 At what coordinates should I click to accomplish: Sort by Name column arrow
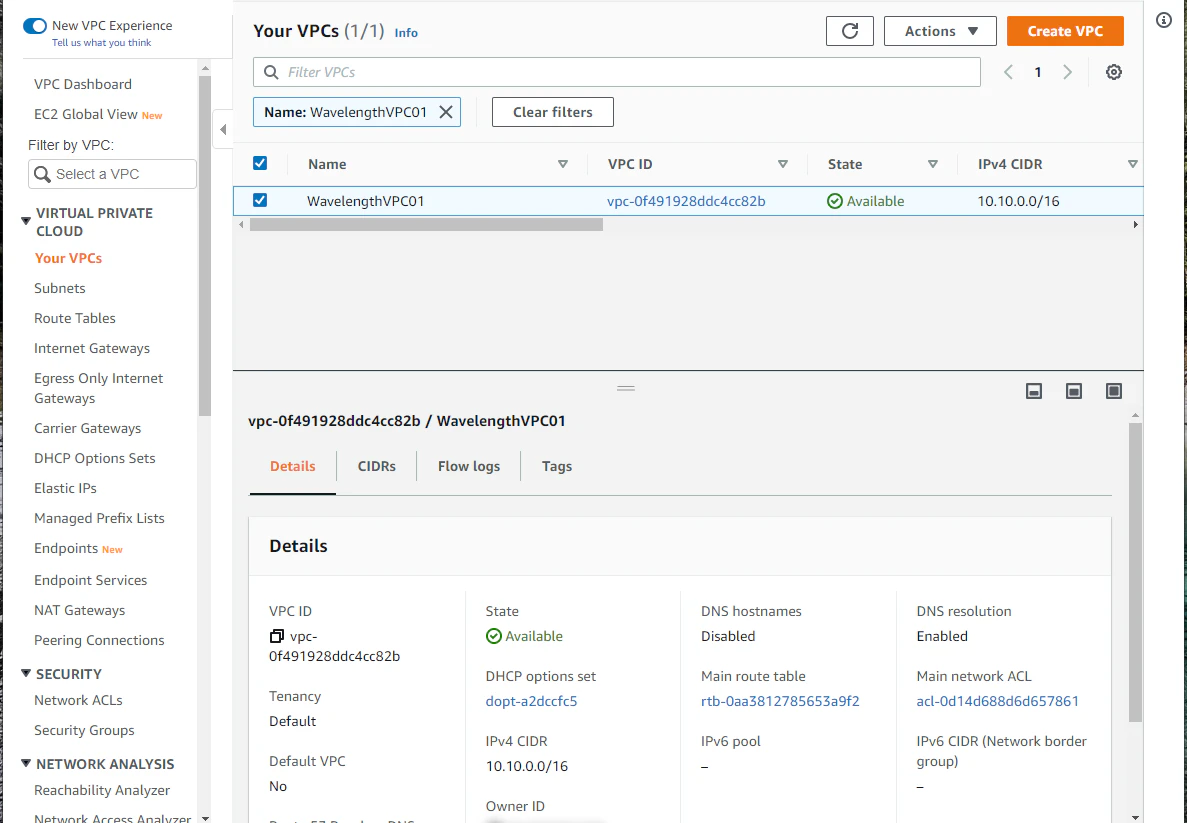(x=562, y=164)
